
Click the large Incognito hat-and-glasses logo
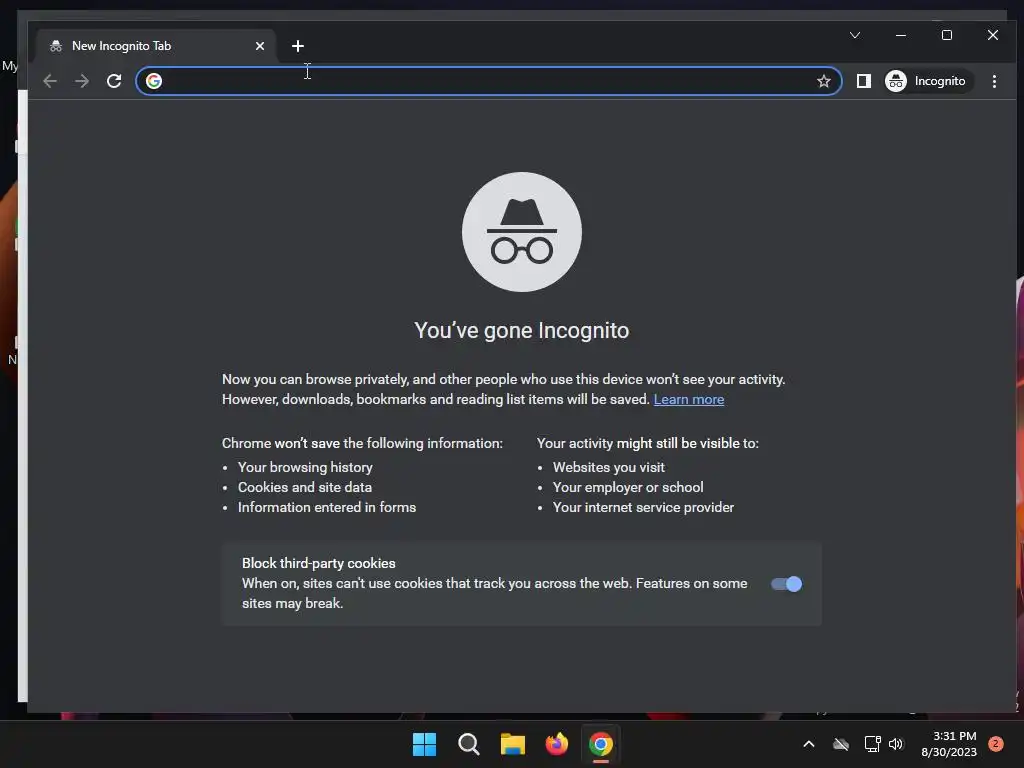click(x=522, y=232)
